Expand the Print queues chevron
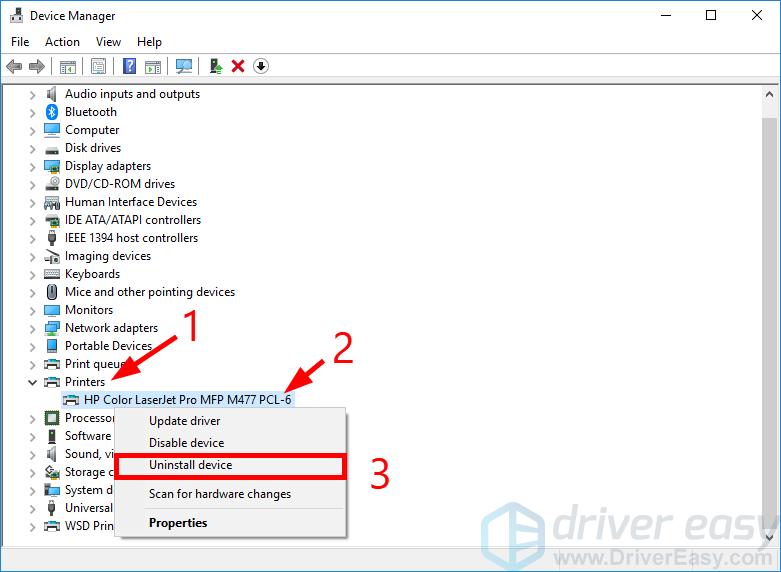 [x=32, y=364]
